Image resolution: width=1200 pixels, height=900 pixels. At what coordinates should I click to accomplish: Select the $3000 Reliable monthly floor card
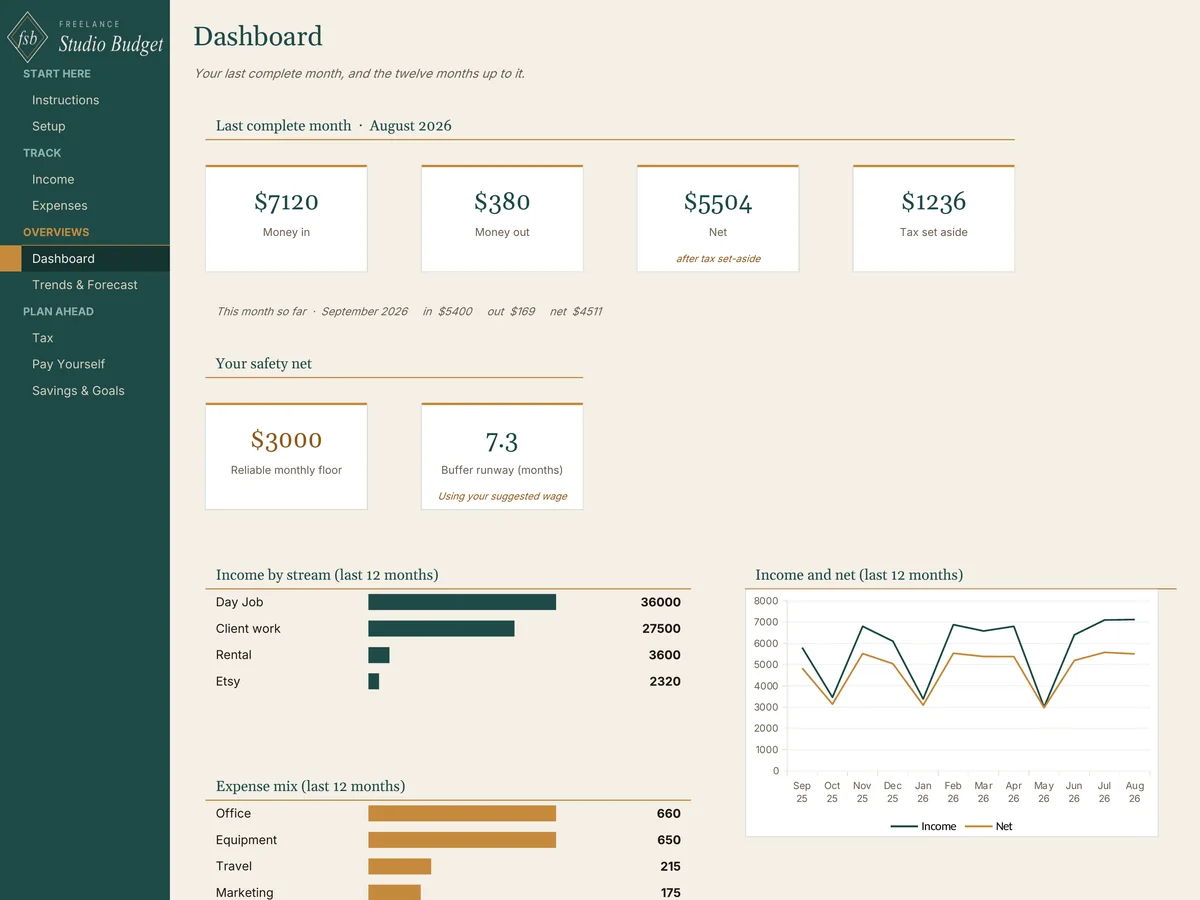pos(286,456)
